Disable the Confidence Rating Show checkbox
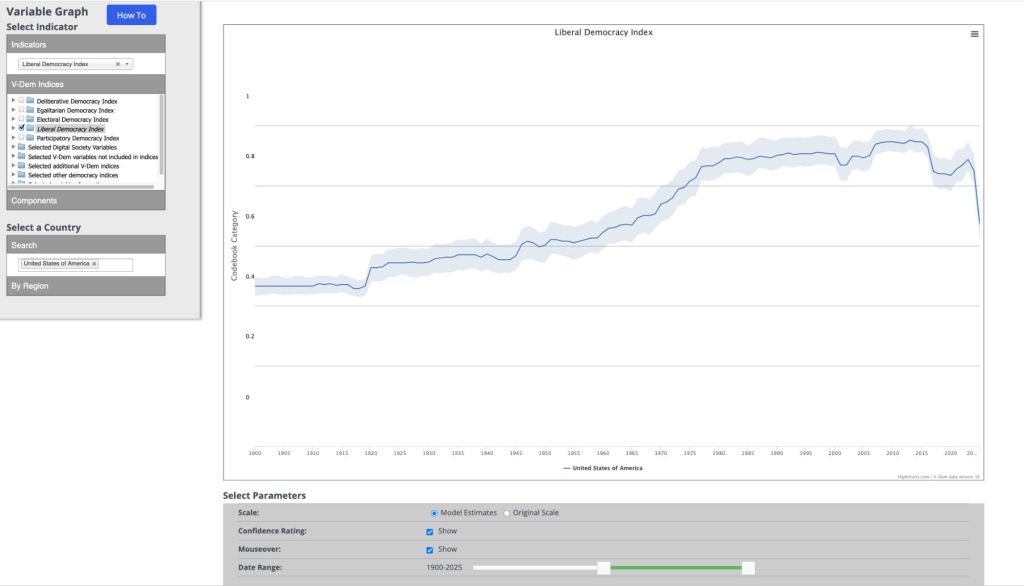Image resolution: width=1024 pixels, height=586 pixels. coord(430,531)
